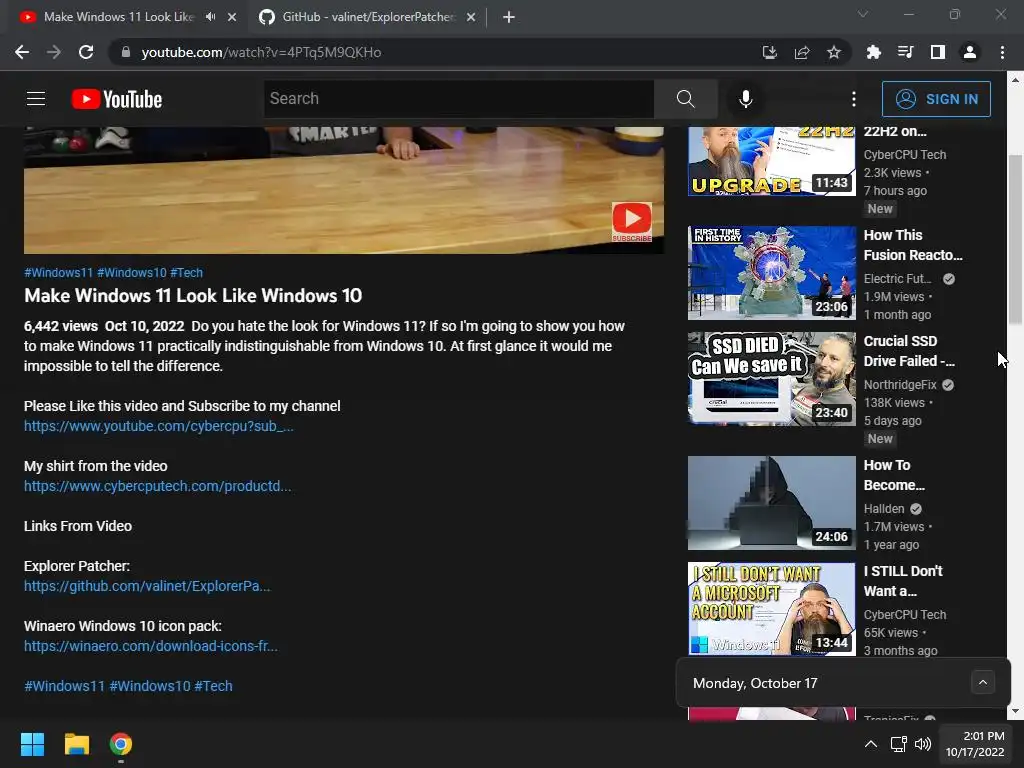
Task: Open Microsoft Account video thumbnail
Action: 771,609
